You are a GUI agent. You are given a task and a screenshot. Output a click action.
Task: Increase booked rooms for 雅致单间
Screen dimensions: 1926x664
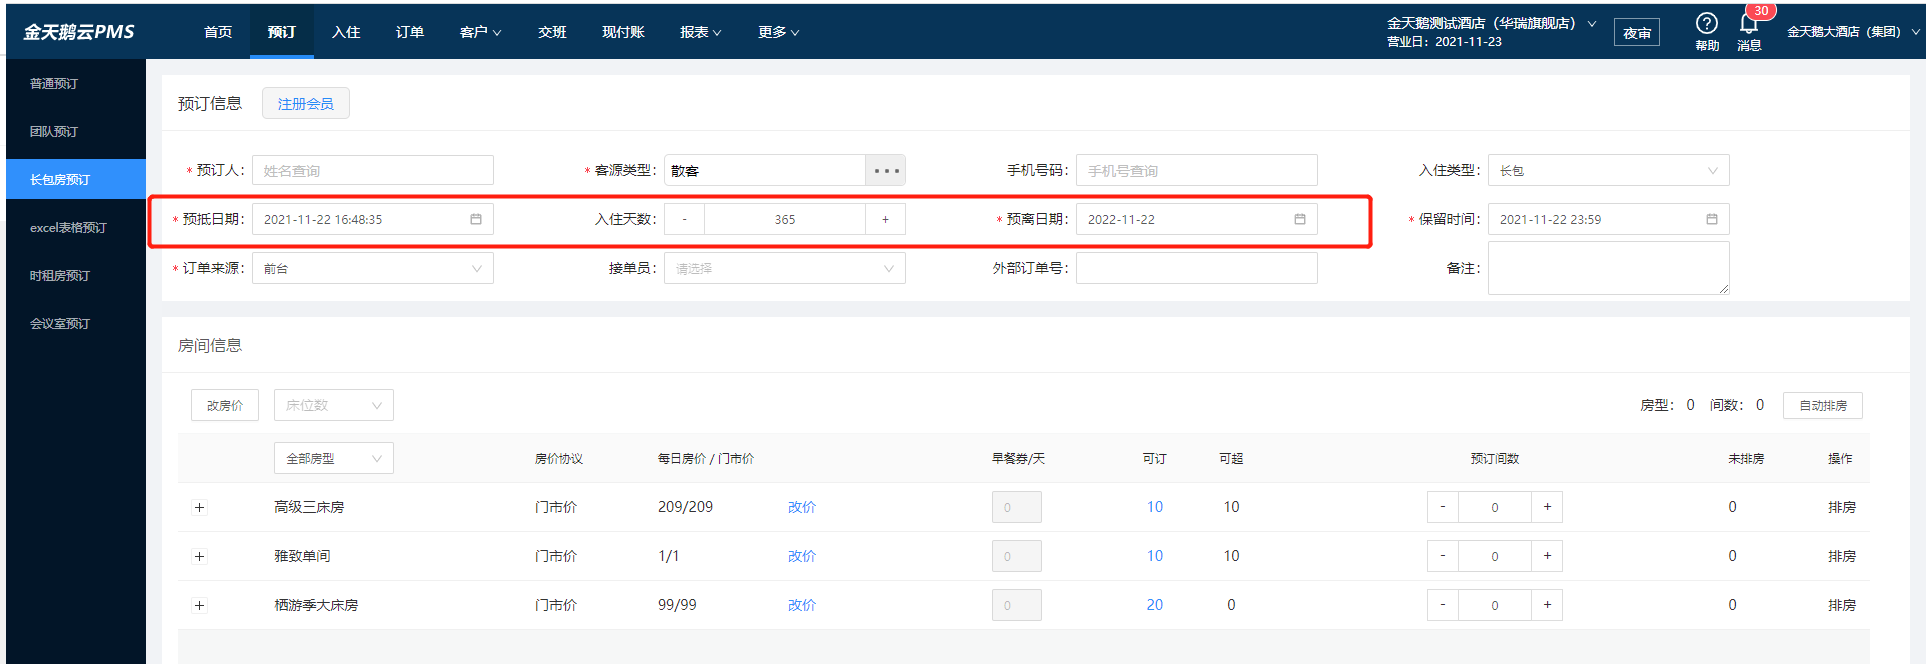(x=1547, y=556)
